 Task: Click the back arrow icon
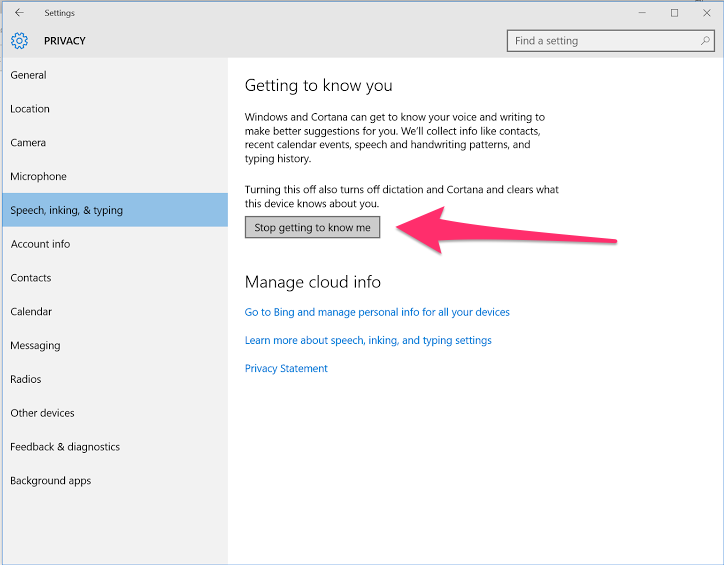click(19, 12)
